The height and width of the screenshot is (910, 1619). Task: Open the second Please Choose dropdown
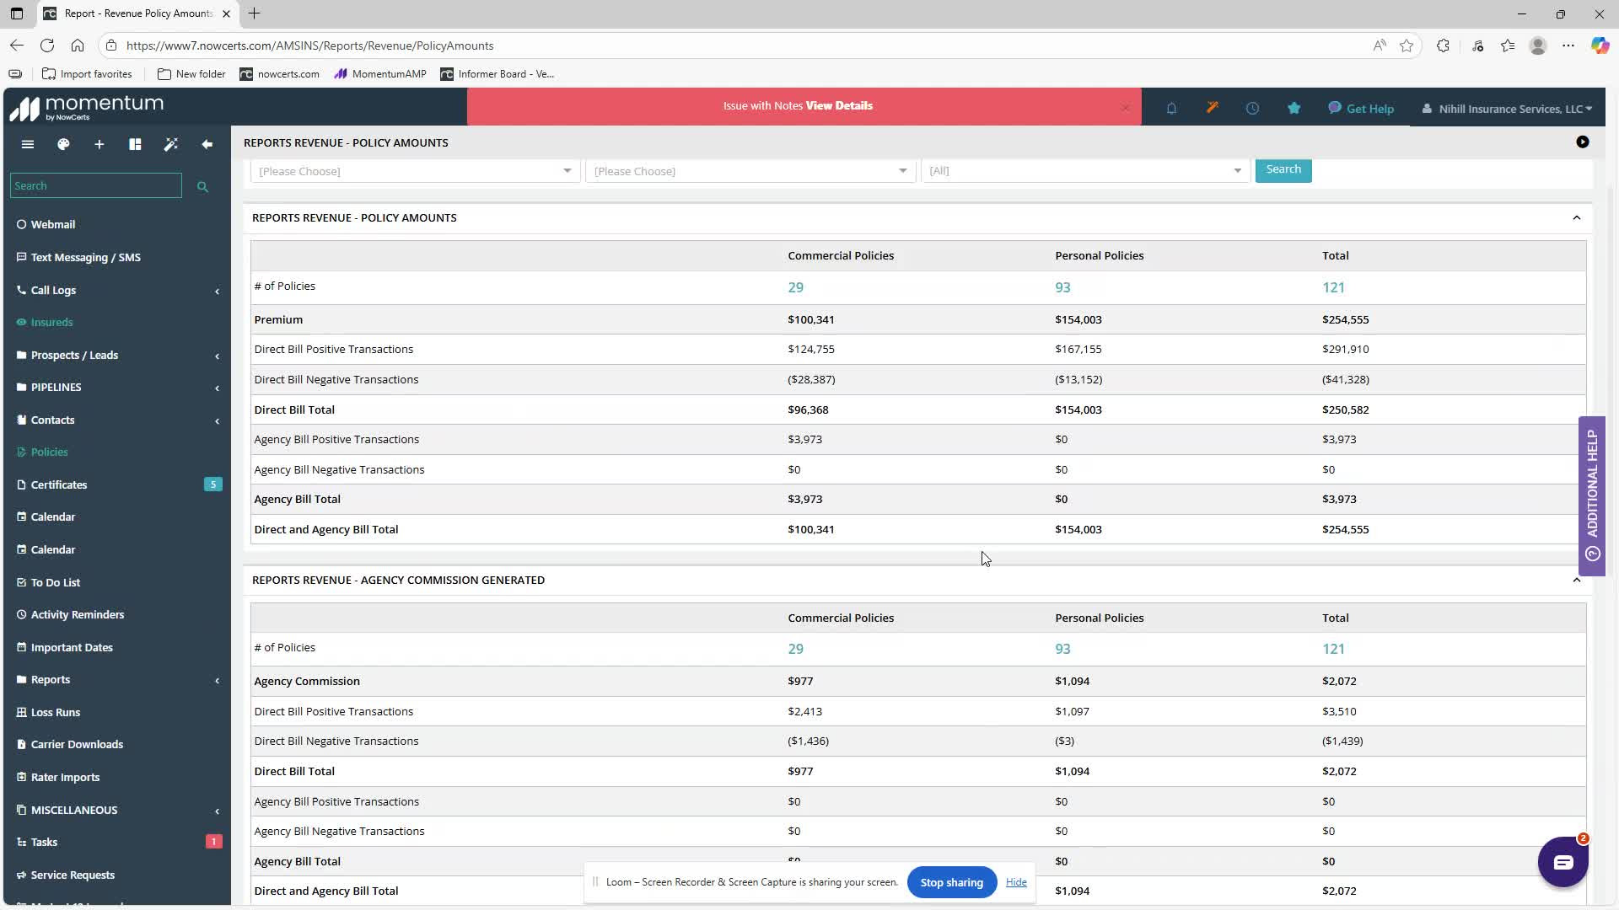(750, 171)
